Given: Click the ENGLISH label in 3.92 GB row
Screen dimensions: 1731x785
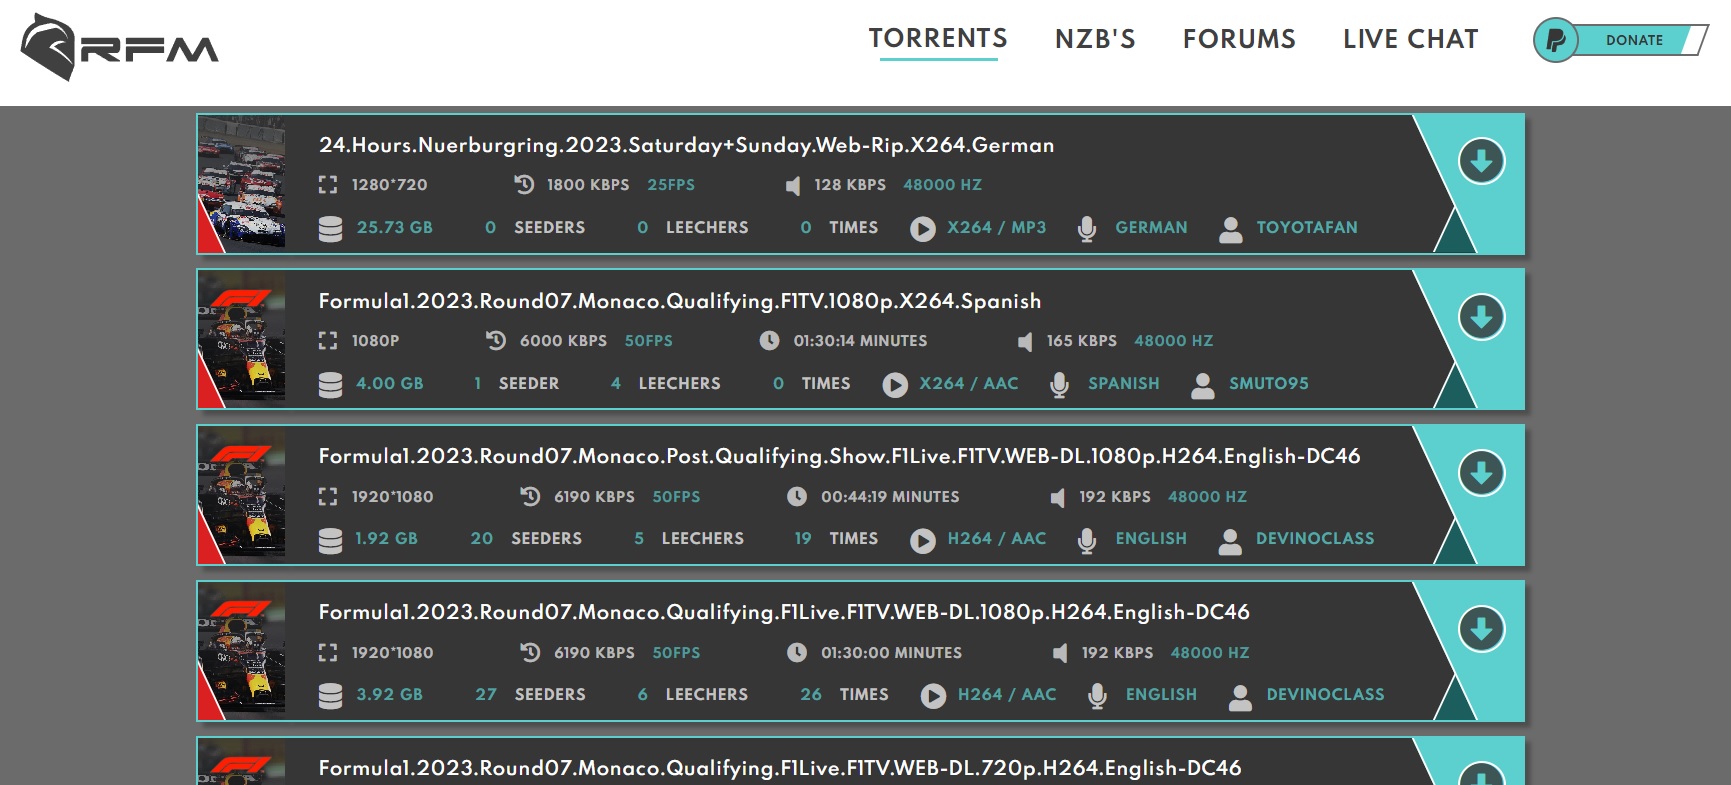Looking at the screenshot, I should pyautogui.click(x=1161, y=695).
